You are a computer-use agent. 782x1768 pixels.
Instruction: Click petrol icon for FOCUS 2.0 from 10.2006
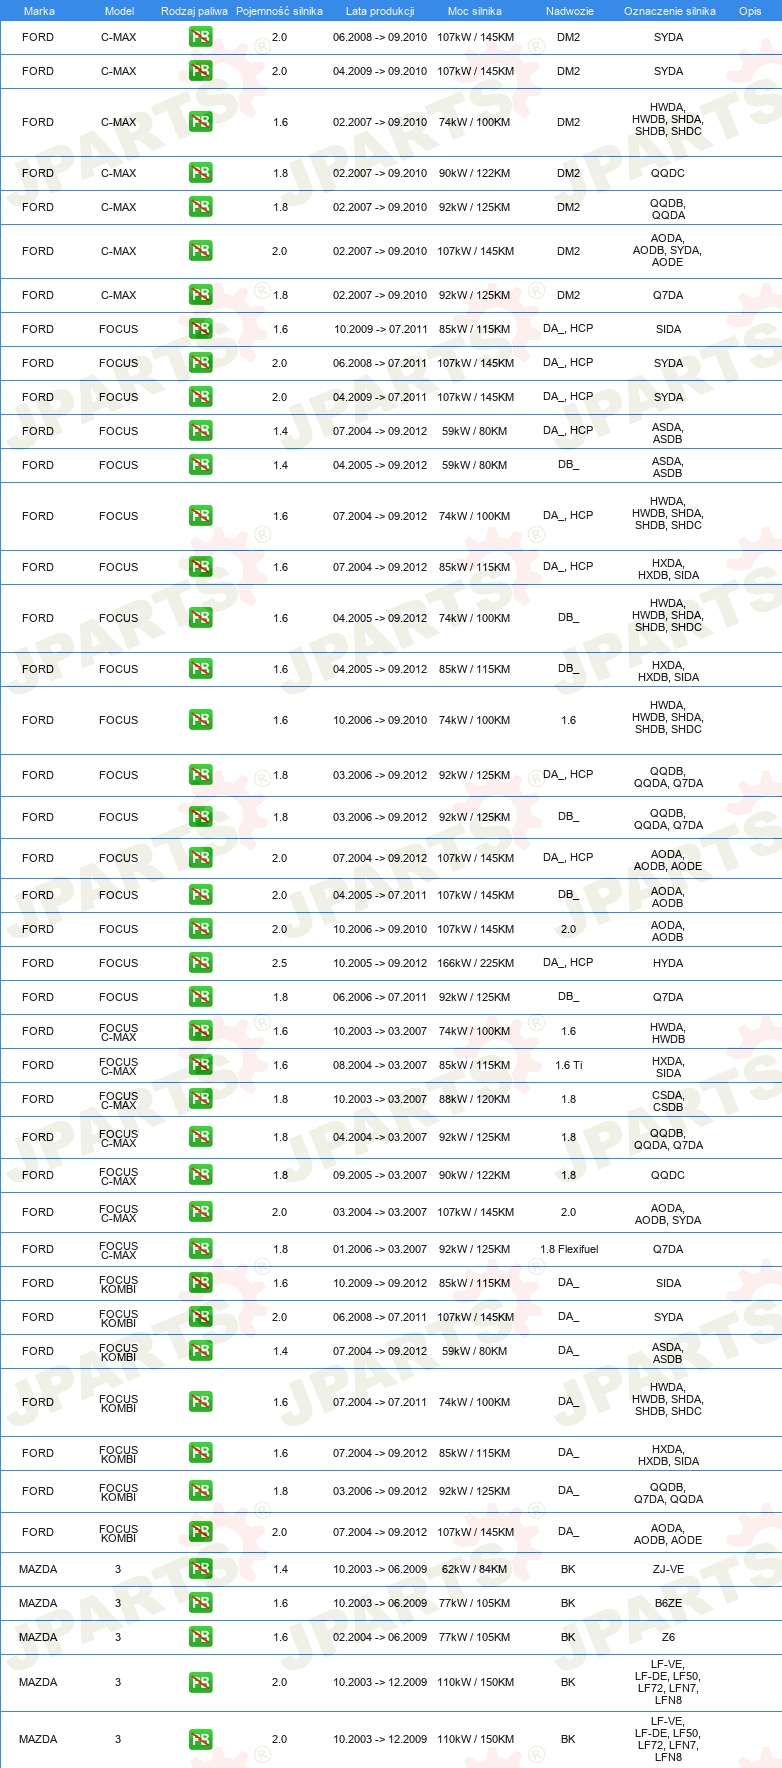pos(201,929)
